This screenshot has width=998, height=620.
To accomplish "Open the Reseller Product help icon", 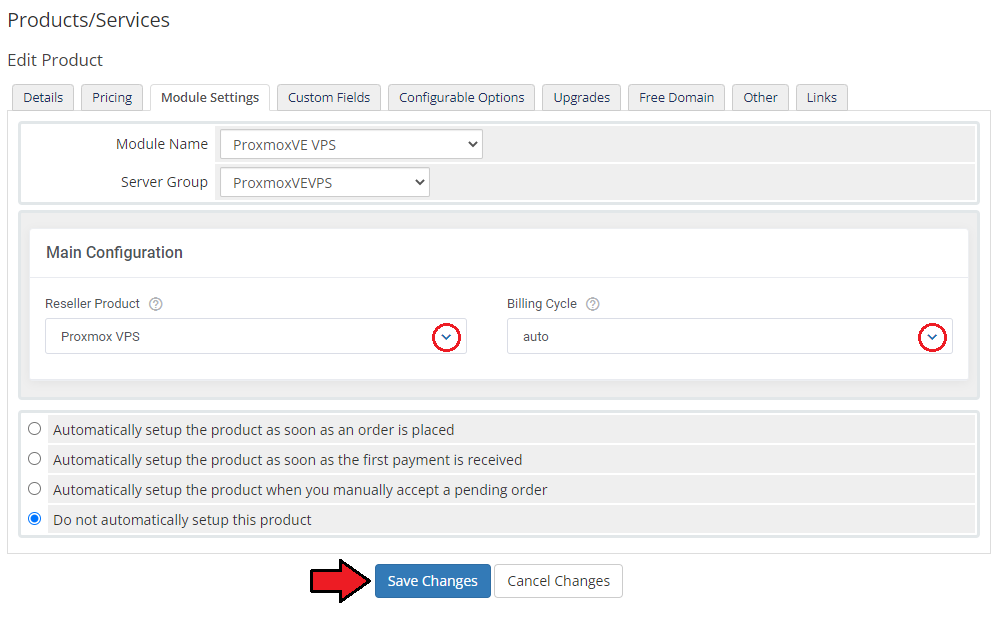I will coord(155,304).
